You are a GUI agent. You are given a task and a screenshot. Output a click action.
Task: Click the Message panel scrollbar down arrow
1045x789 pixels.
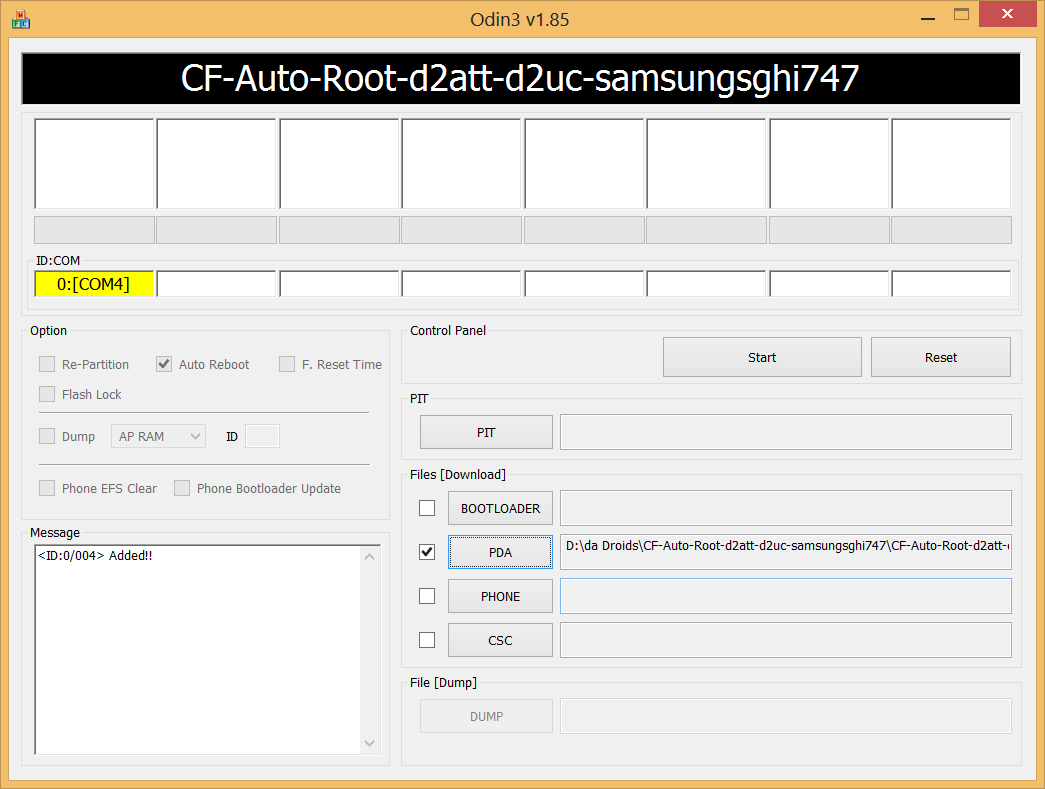tap(370, 744)
